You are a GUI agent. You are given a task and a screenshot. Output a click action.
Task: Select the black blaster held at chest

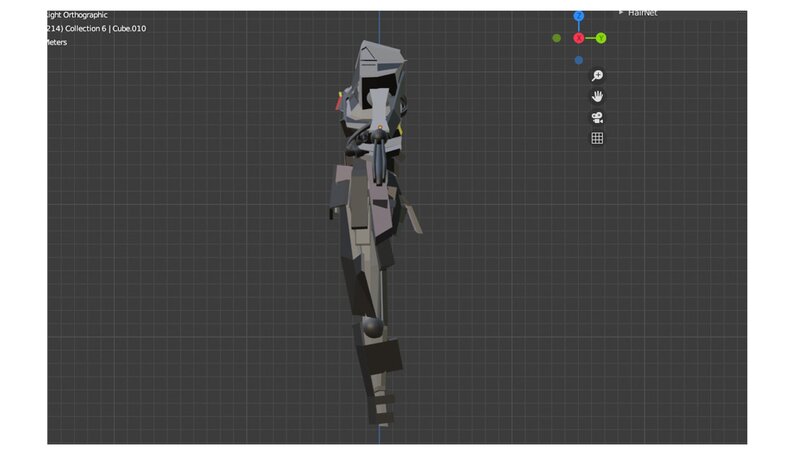(x=379, y=152)
